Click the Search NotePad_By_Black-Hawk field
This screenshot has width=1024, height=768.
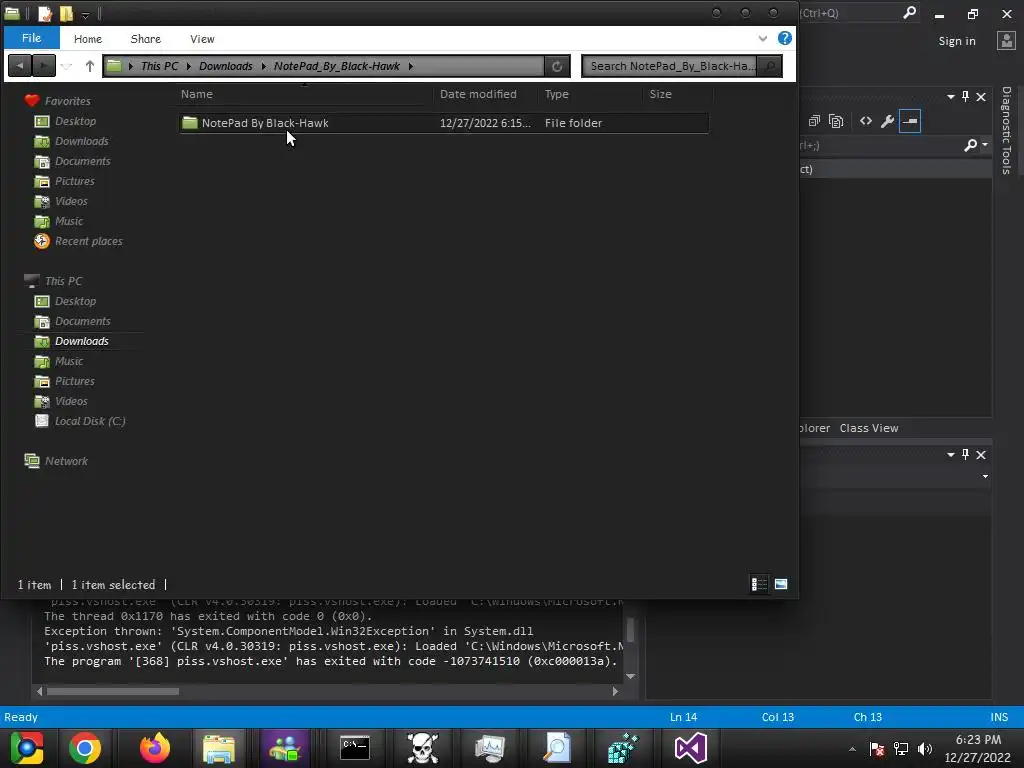[x=670, y=66]
